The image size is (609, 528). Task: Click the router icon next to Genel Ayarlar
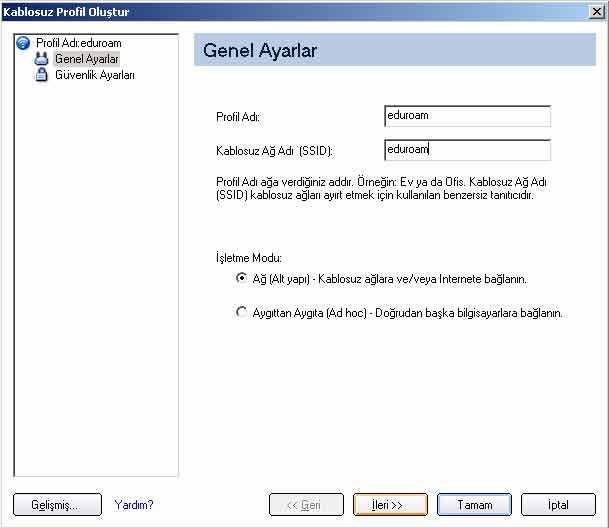(41, 58)
